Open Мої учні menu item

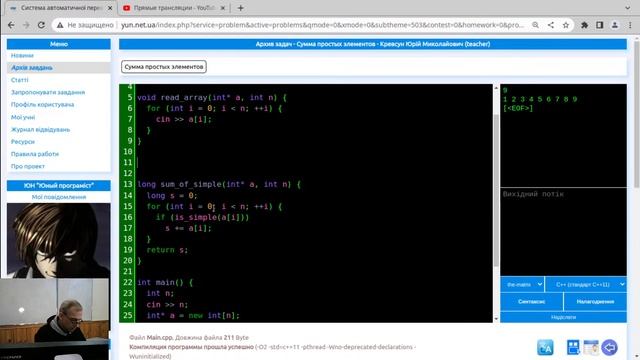[23, 117]
